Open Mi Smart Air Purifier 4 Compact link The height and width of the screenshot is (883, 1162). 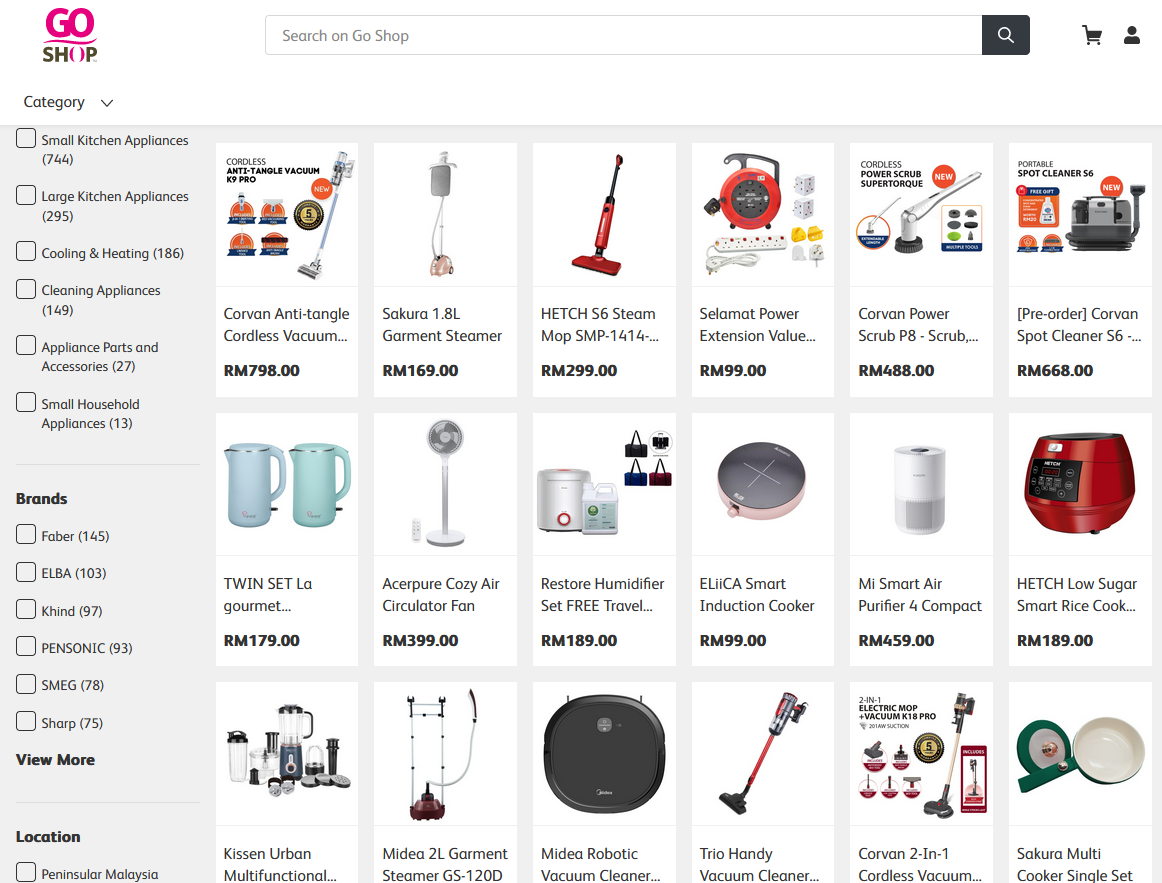pos(920,595)
